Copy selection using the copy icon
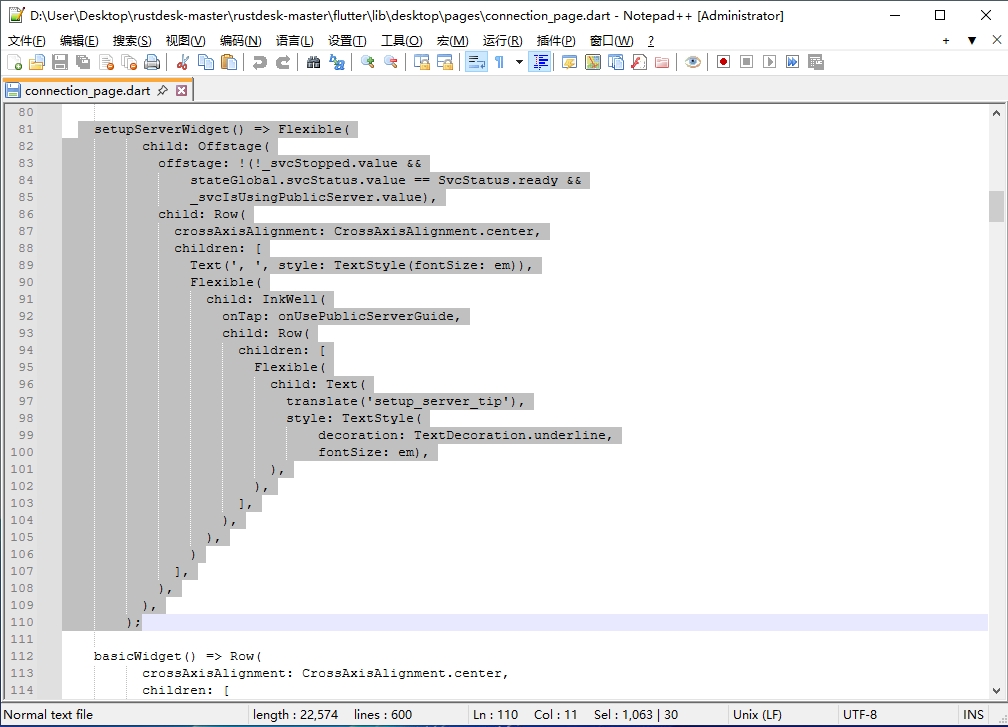The width and height of the screenshot is (1008, 727). (206, 62)
